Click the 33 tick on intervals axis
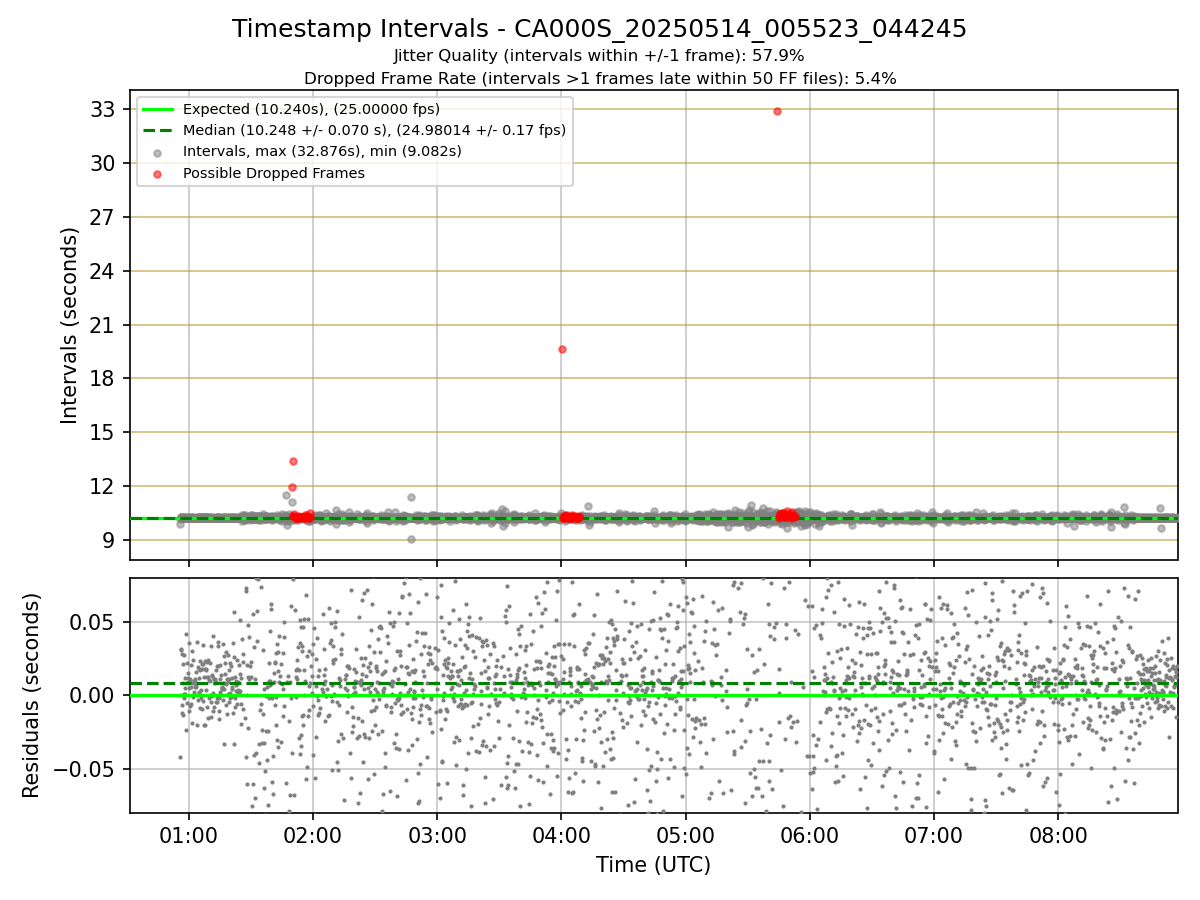The height and width of the screenshot is (900, 1200). [103, 109]
